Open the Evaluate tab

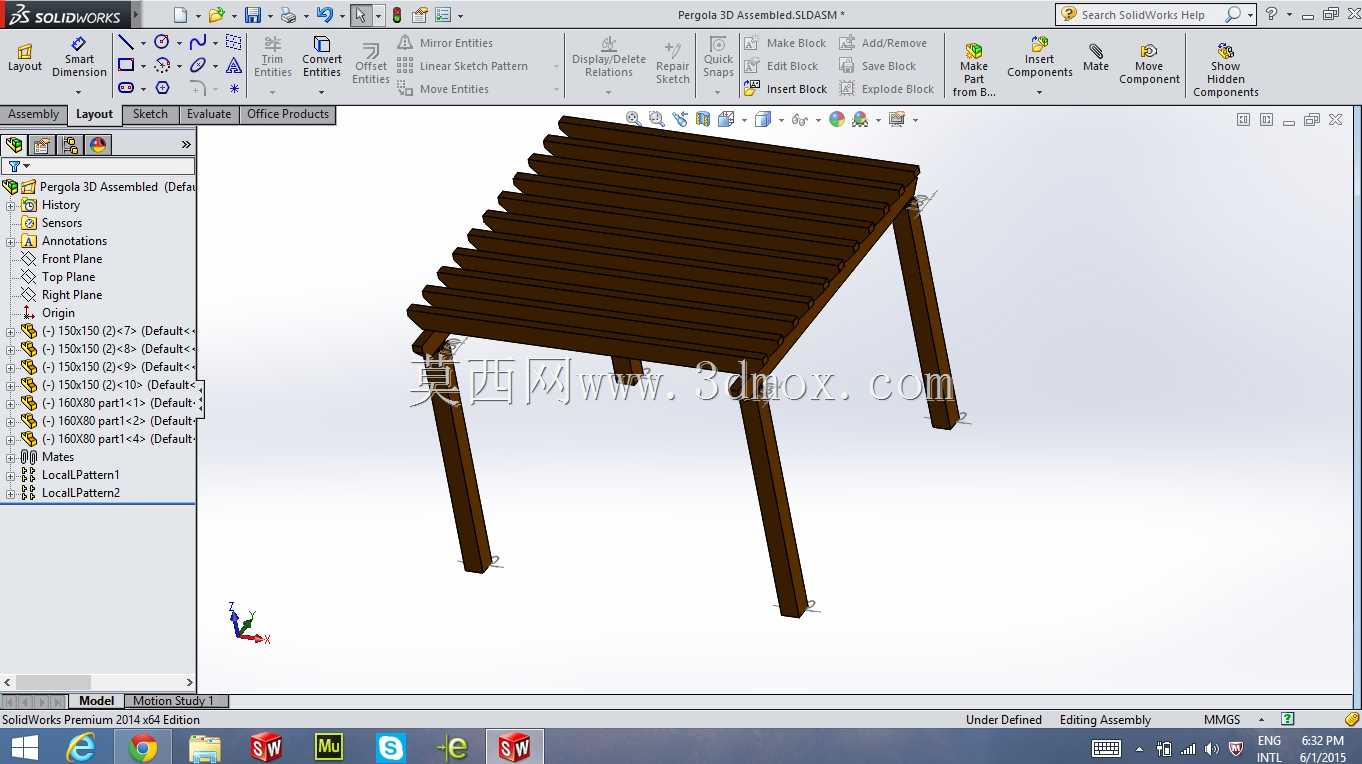pyautogui.click(x=209, y=114)
